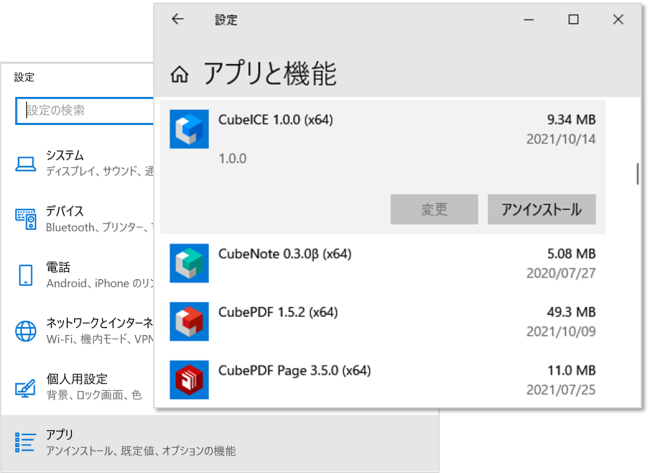Click the 2020/07/27 install date
650x473 pixels.
click(x=561, y=273)
